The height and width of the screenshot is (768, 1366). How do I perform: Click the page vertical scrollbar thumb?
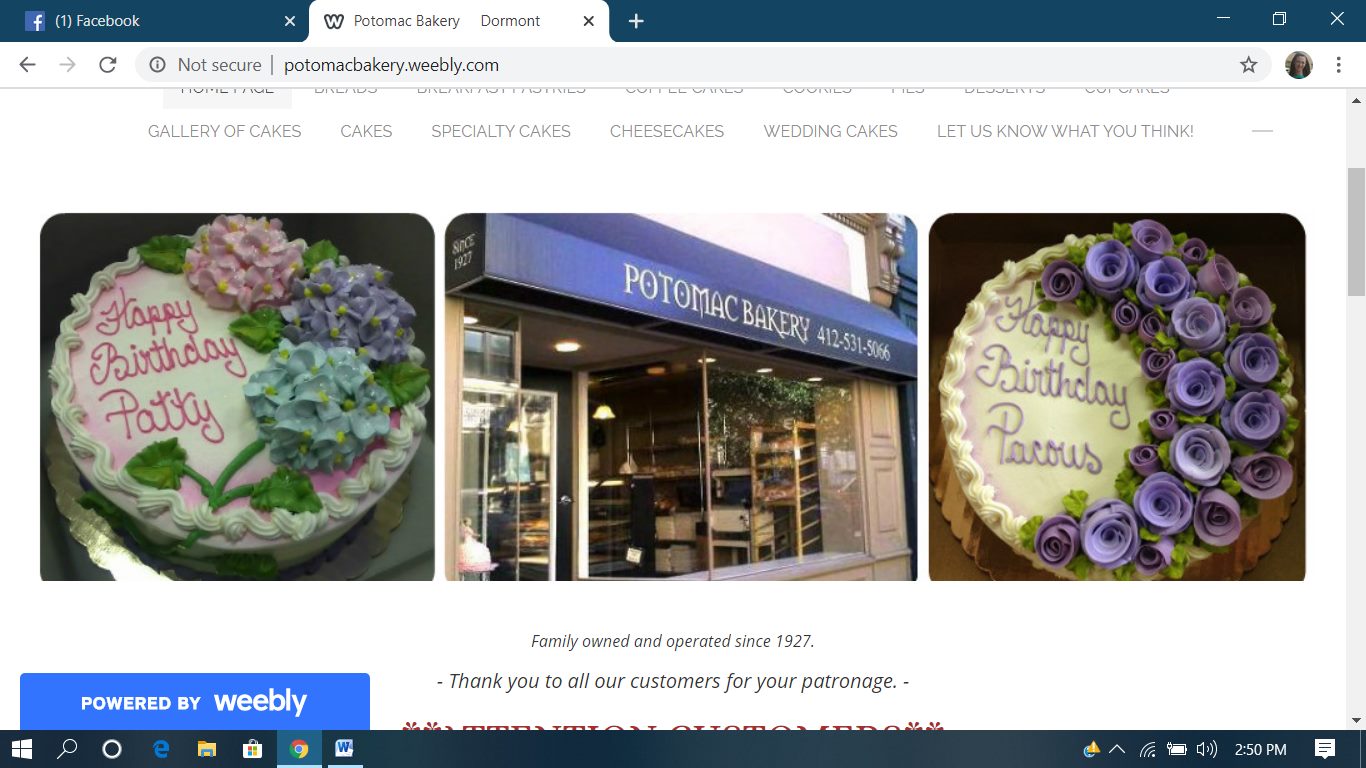(x=1356, y=232)
